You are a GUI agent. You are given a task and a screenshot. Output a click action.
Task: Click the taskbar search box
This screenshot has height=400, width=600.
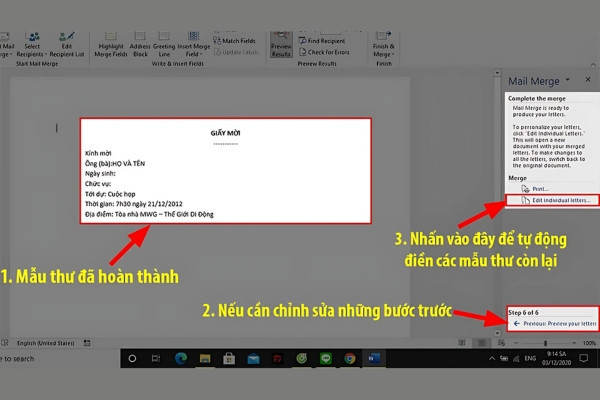[59, 359]
